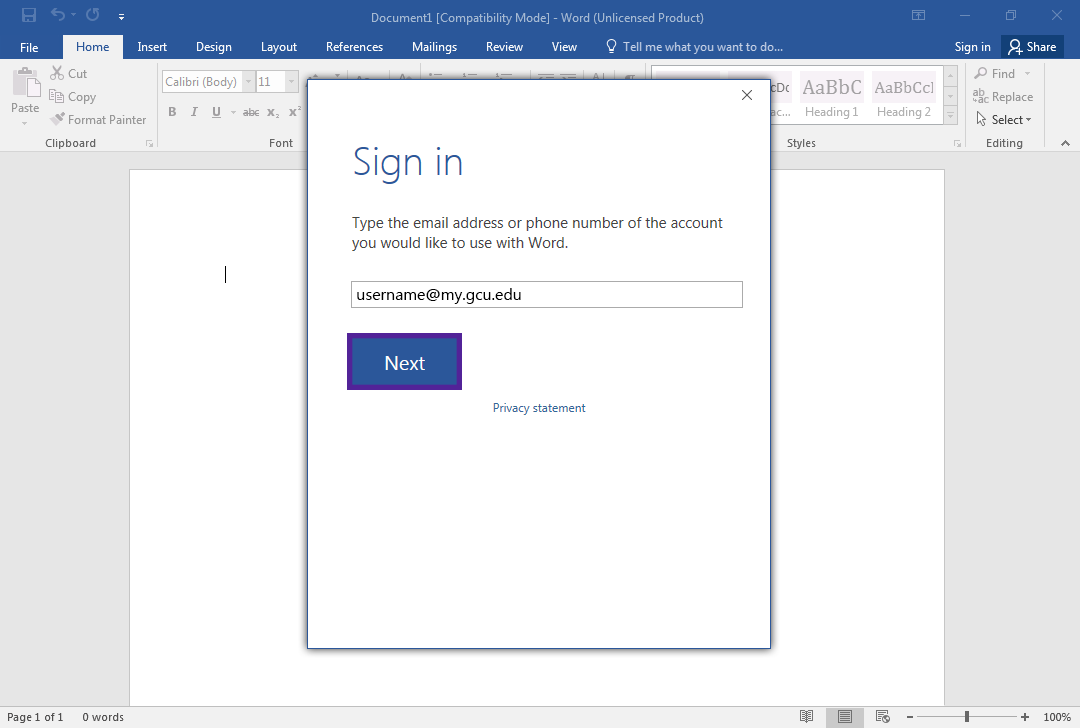Open Styles pane dialog launcher
The image size is (1080, 728).
[x=957, y=143]
